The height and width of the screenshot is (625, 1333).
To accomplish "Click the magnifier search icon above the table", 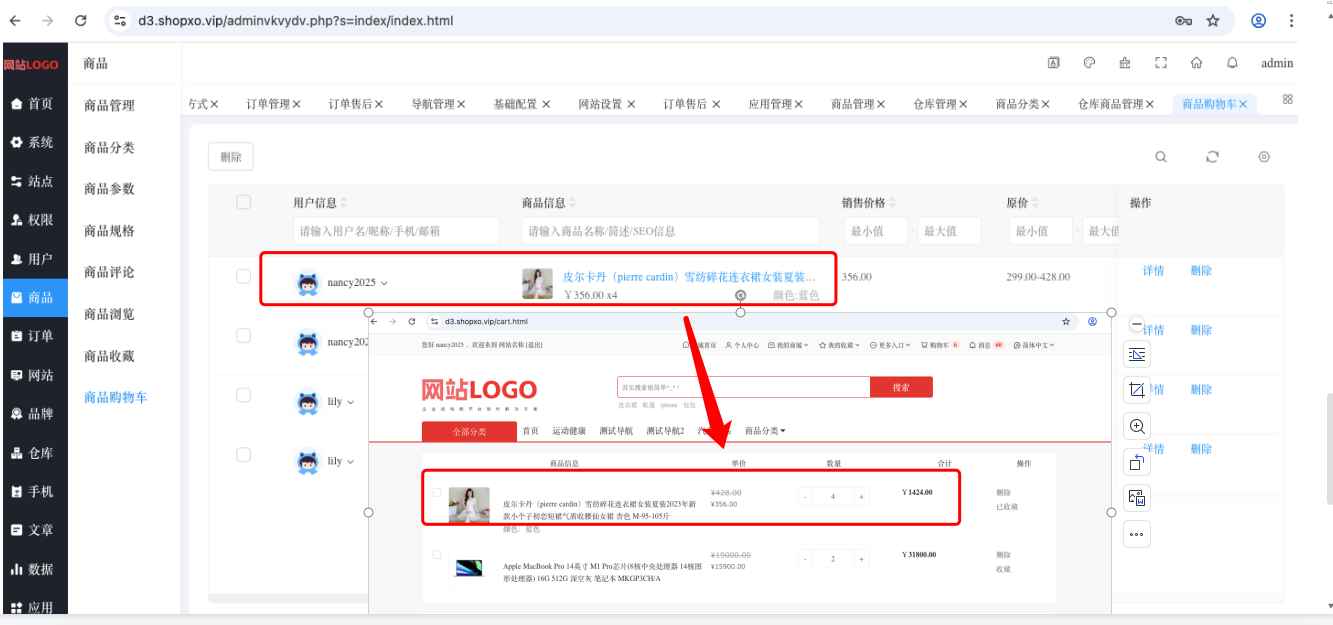I will click(x=1161, y=157).
